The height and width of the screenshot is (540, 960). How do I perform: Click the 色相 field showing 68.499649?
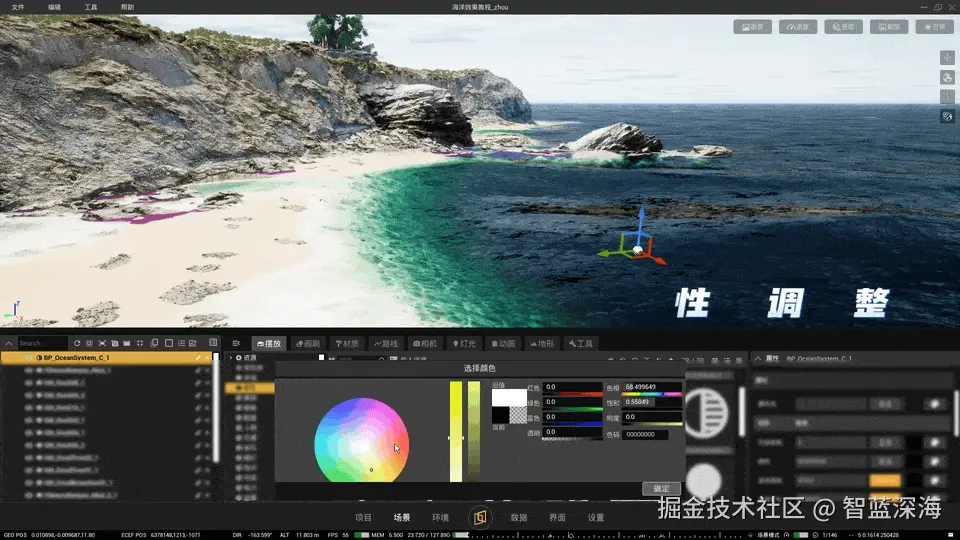(652, 387)
